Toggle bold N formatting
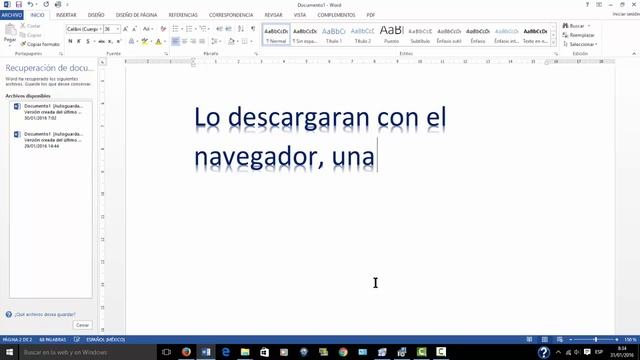The image size is (640, 360). pyautogui.click(x=70, y=41)
